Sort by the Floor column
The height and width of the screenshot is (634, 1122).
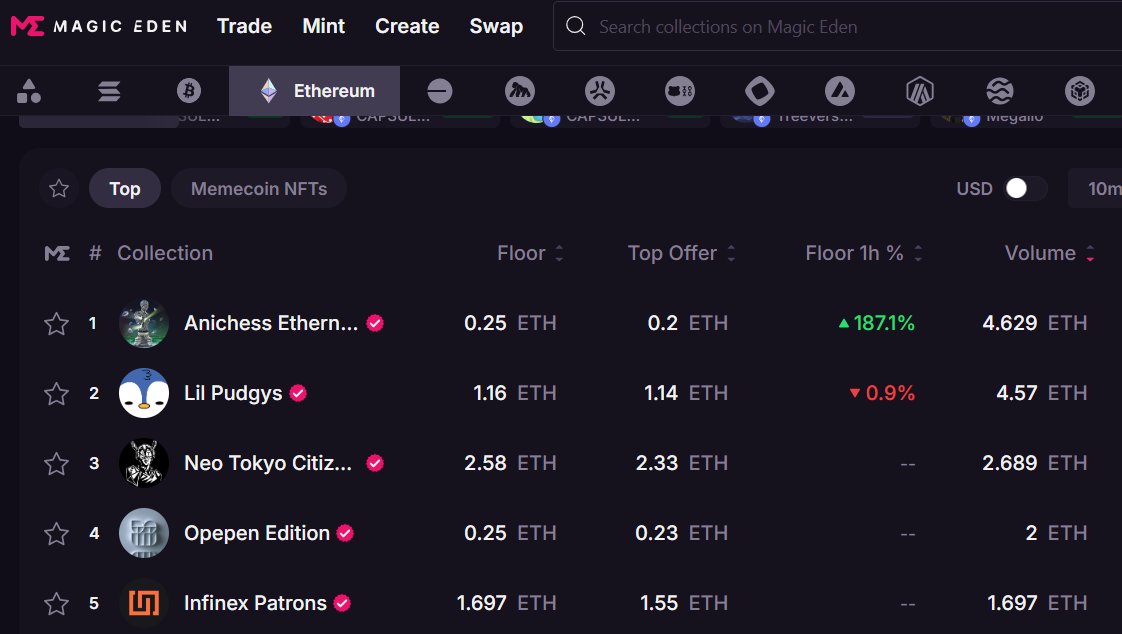530,253
